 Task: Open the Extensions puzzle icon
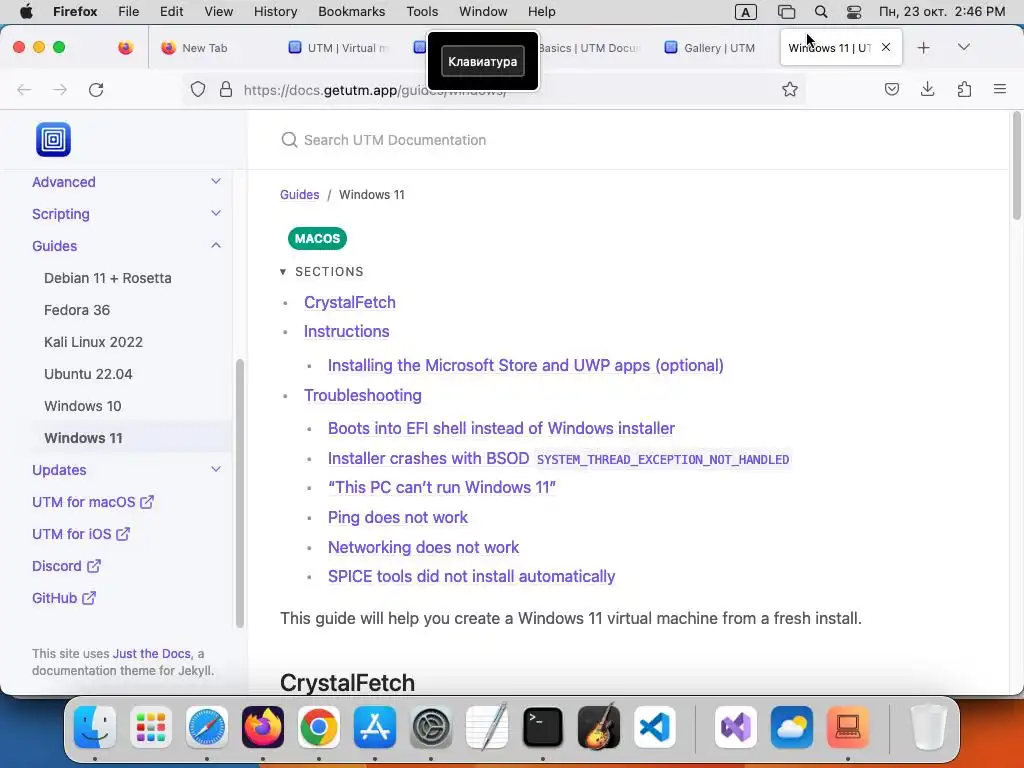pyautogui.click(x=964, y=89)
